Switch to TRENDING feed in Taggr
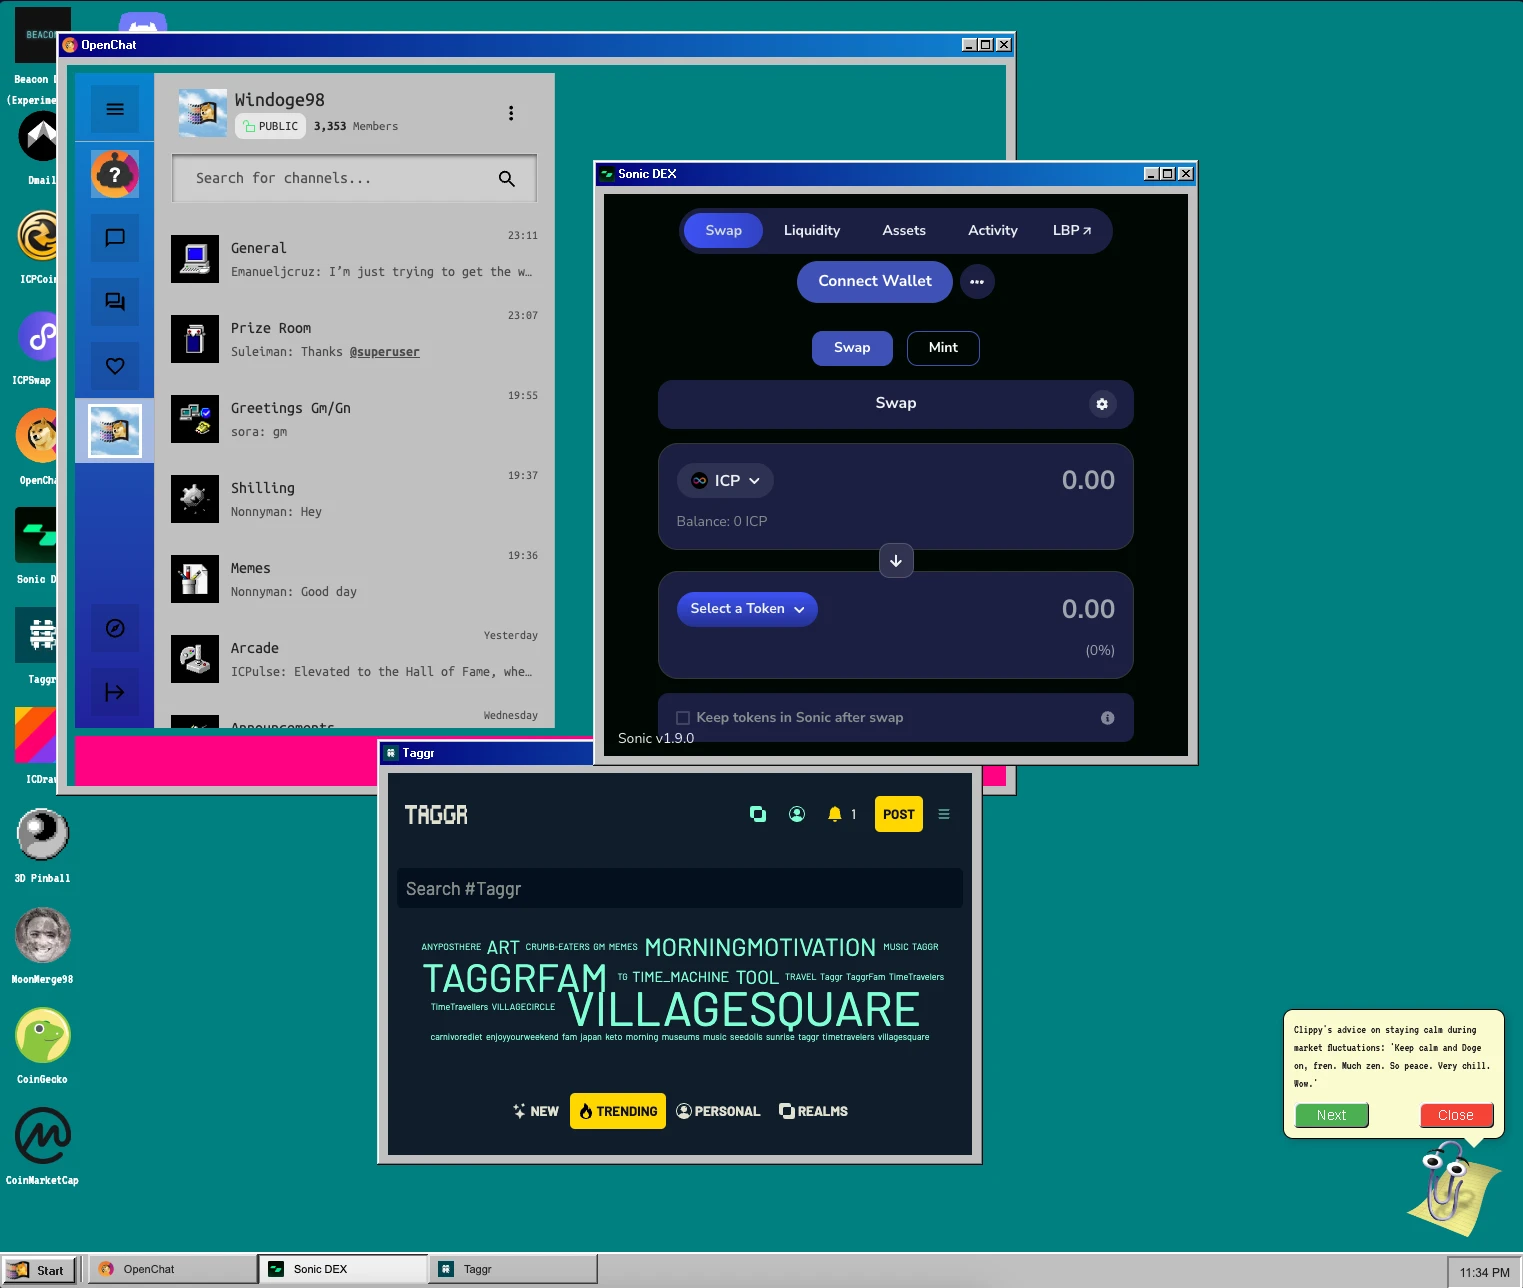The height and width of the screenshot is (1288, 1523). 618,1111
